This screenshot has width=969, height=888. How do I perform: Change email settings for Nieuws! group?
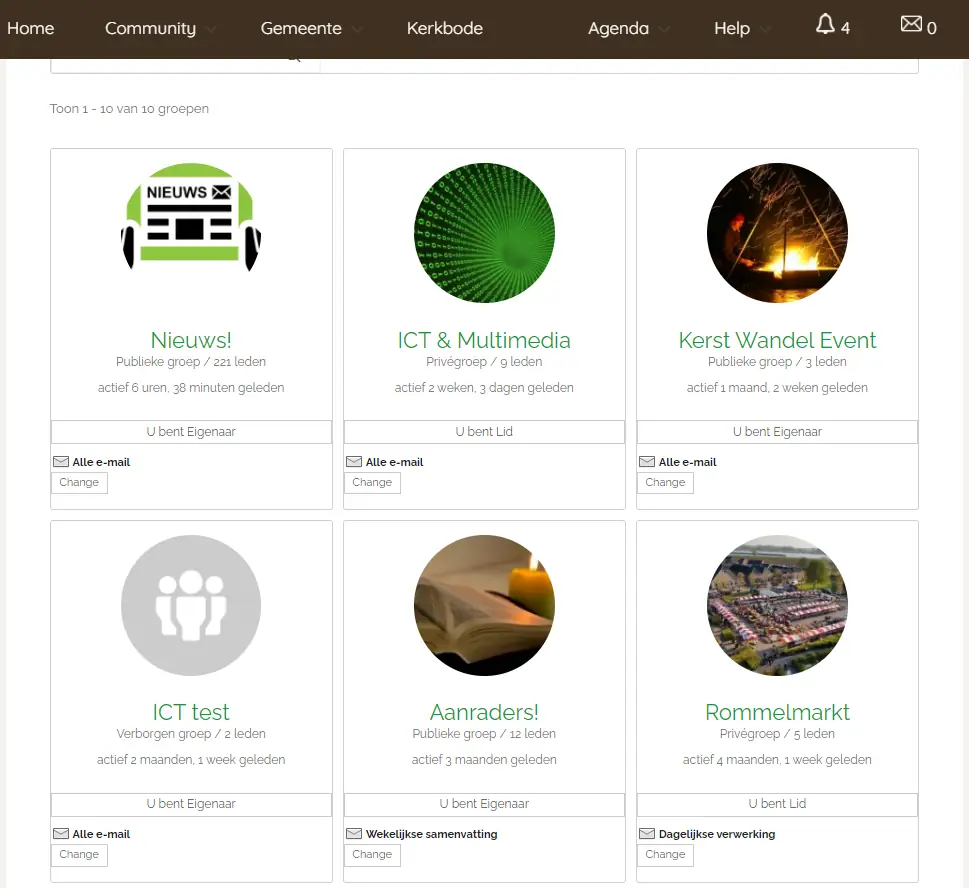[x=79, y=483]
